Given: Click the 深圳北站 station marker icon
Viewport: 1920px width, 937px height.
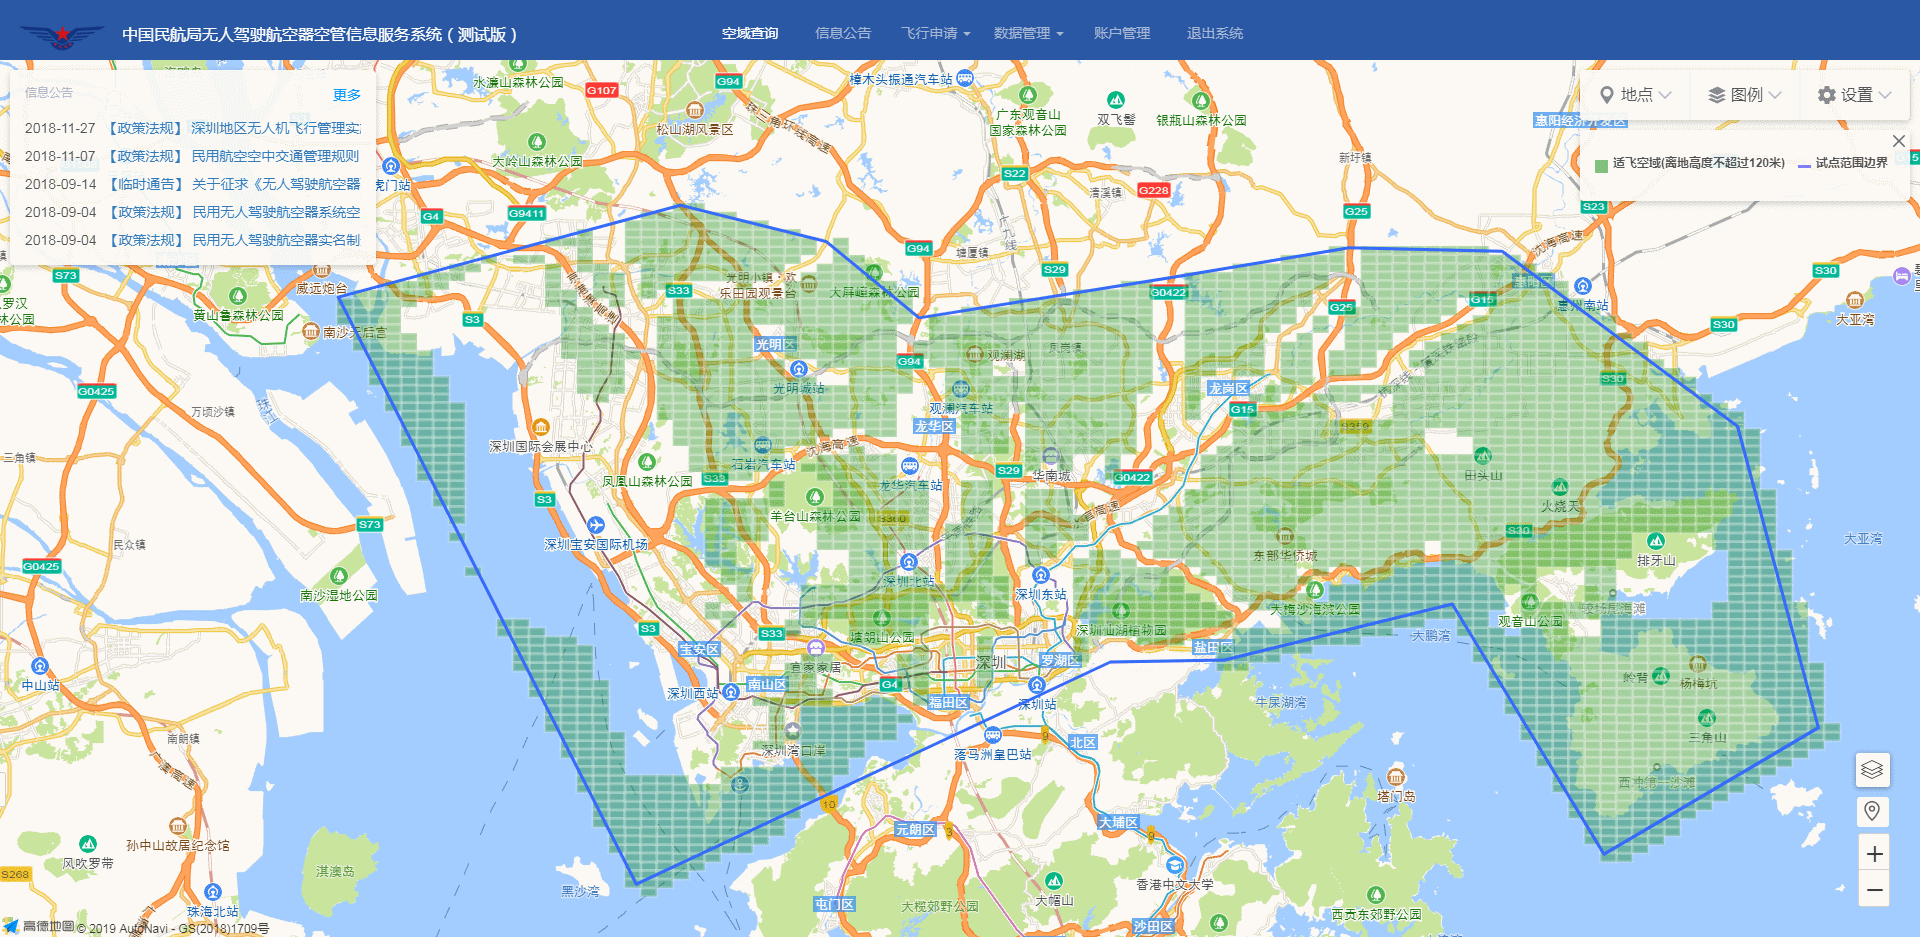Looking at the screenshot, I should point(908,562).
